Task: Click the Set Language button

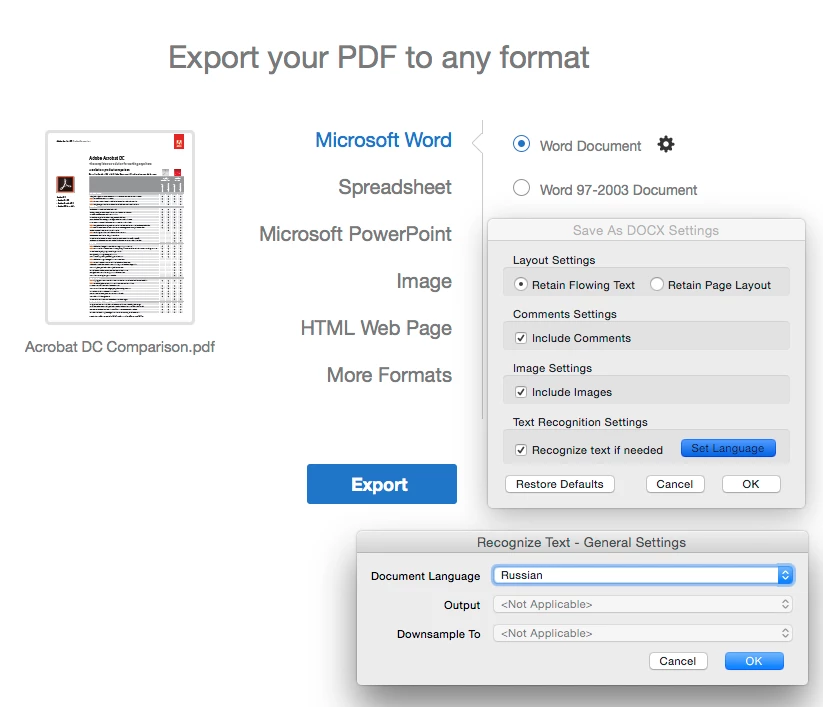Action: point(728,448)
